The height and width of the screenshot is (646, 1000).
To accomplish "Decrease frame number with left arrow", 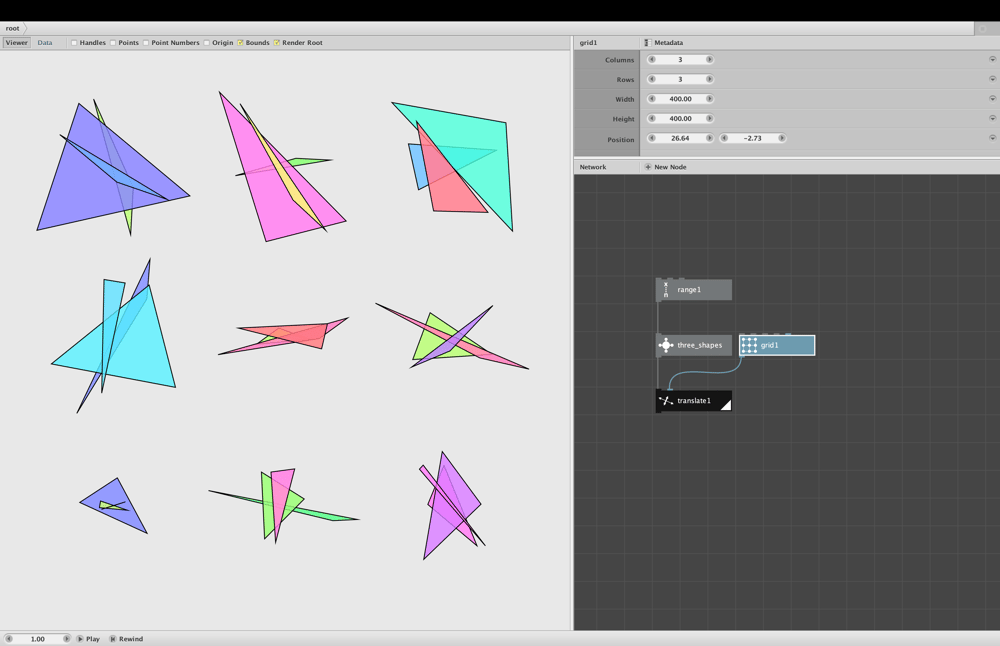I will [9, 638].
